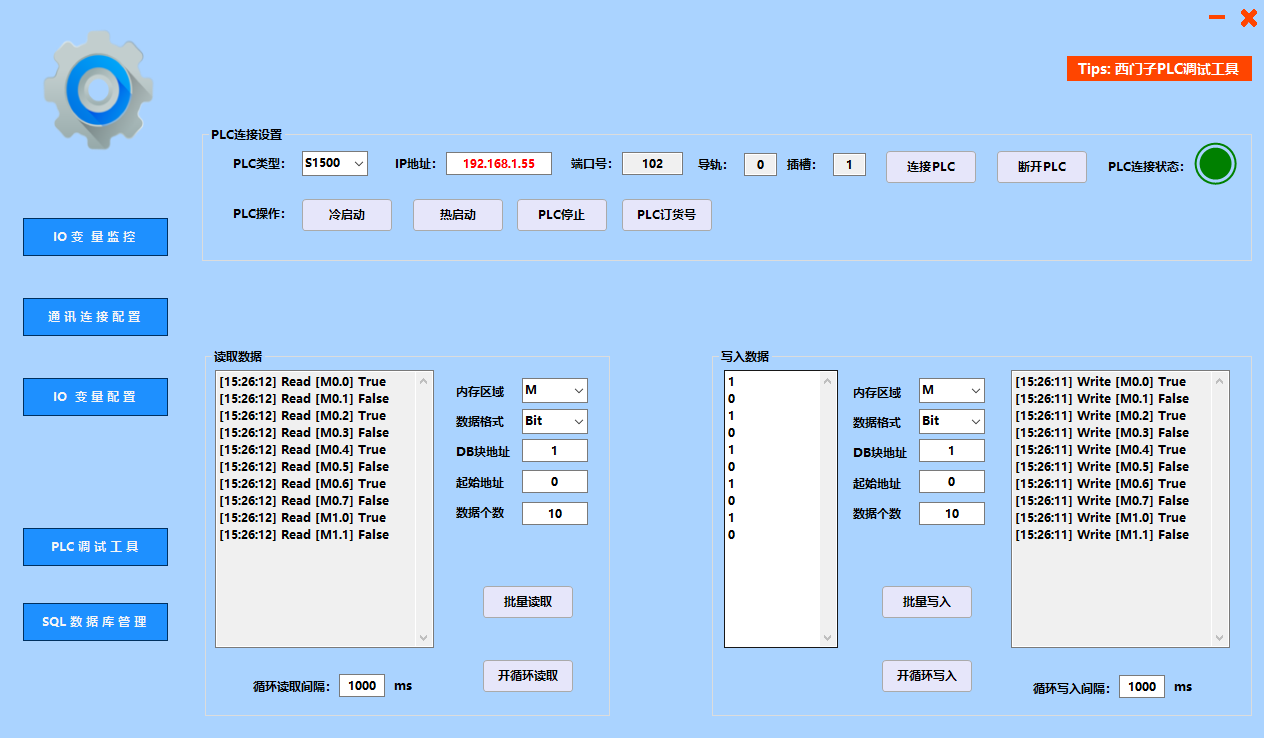The image size is (1264, 738).
Task: Click DB块地址 field in 写入数据 panel
Action: pyautogui.click(x=952, y=451)
